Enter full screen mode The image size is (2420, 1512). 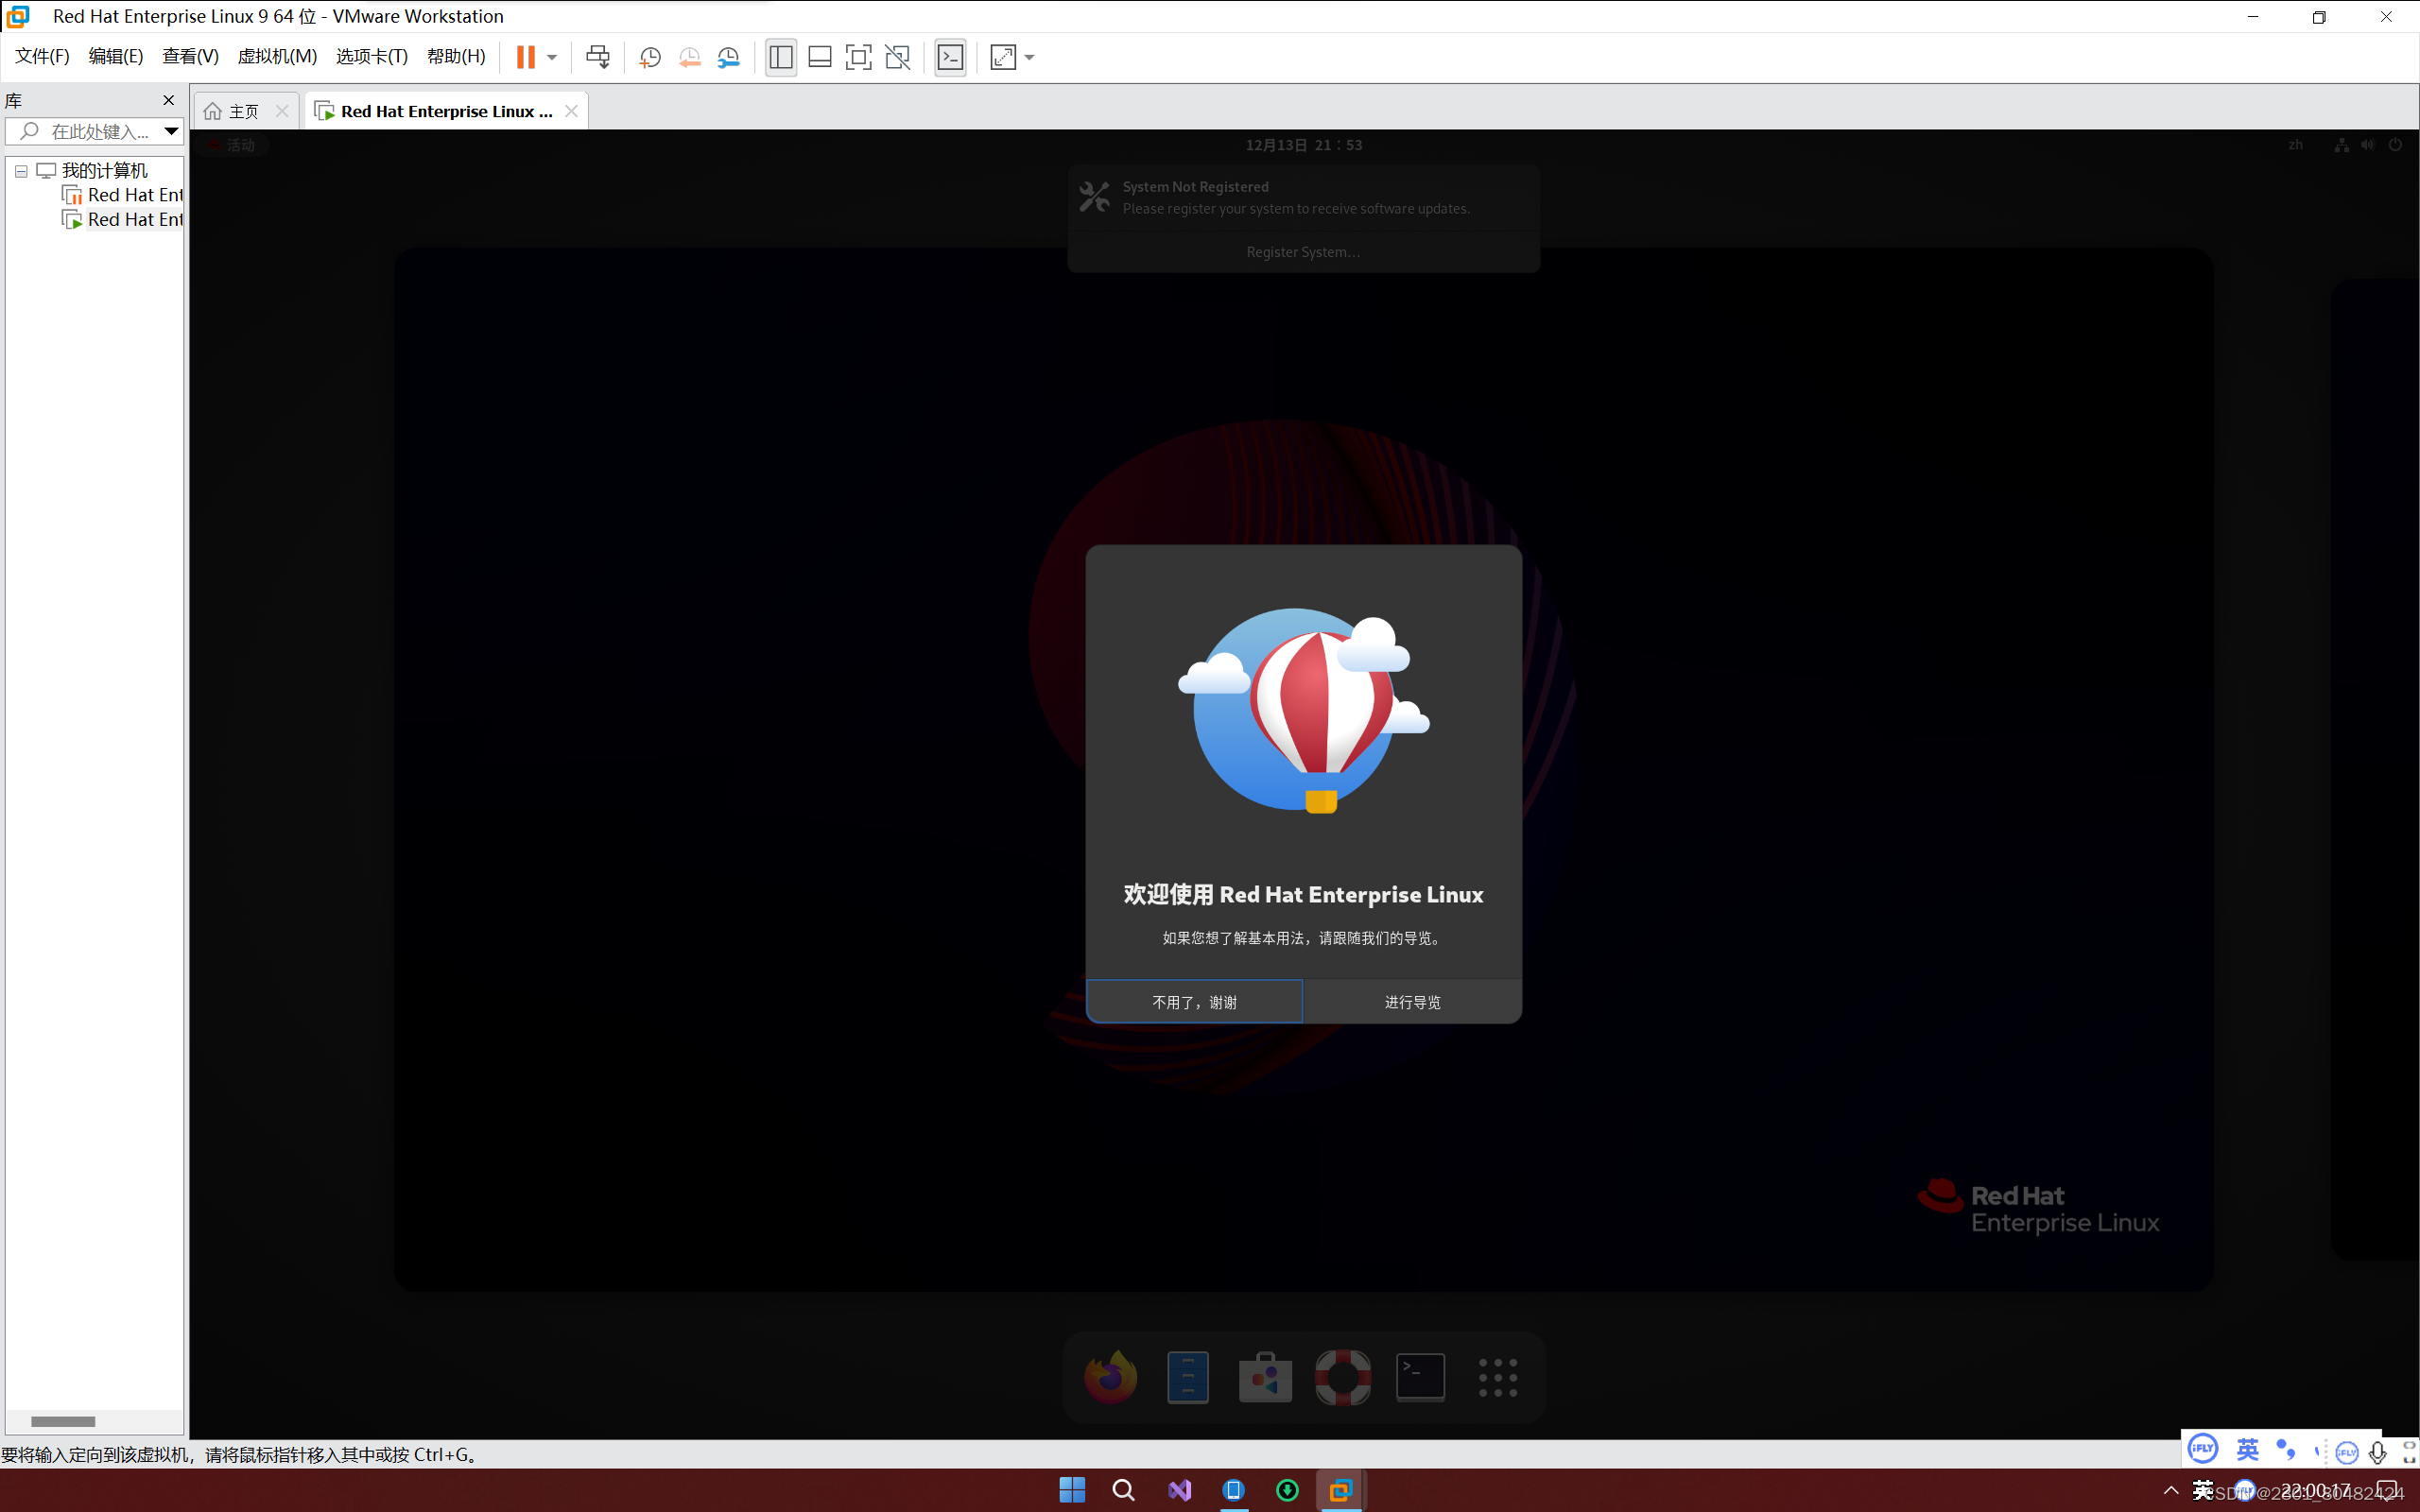(858, 57)
